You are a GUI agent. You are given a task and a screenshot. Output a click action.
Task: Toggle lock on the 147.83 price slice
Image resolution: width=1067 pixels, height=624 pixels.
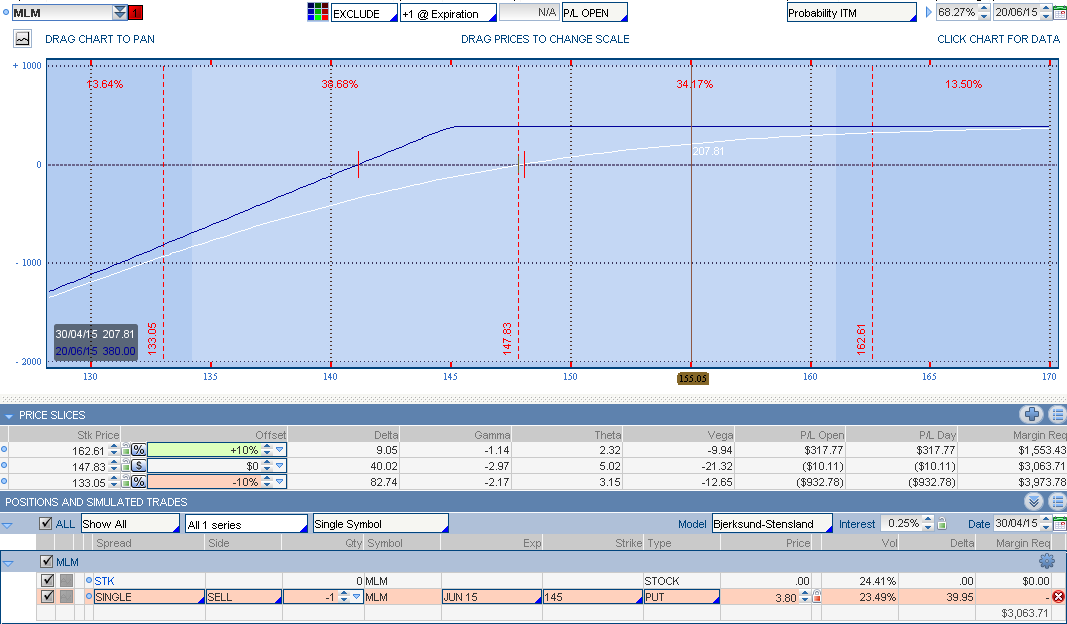pyautogui.click(x=125, y=465)
